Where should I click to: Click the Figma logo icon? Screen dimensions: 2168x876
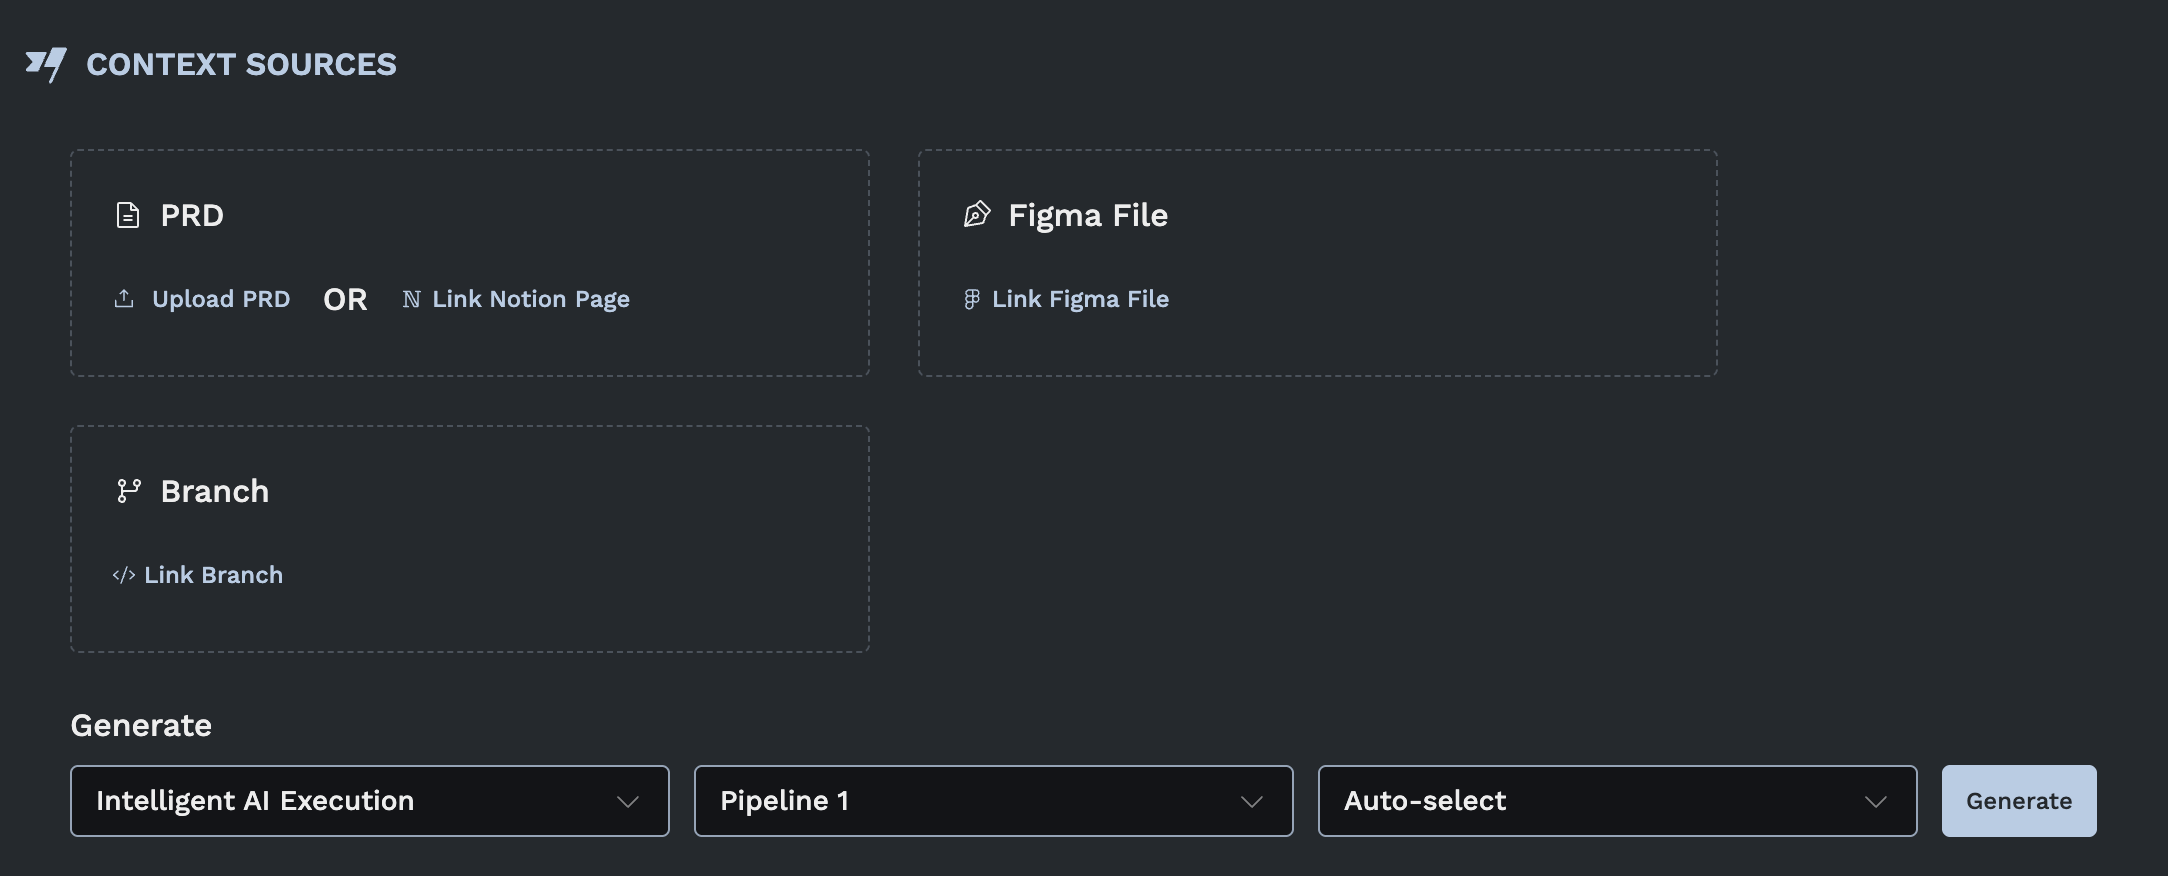point(971,299)
